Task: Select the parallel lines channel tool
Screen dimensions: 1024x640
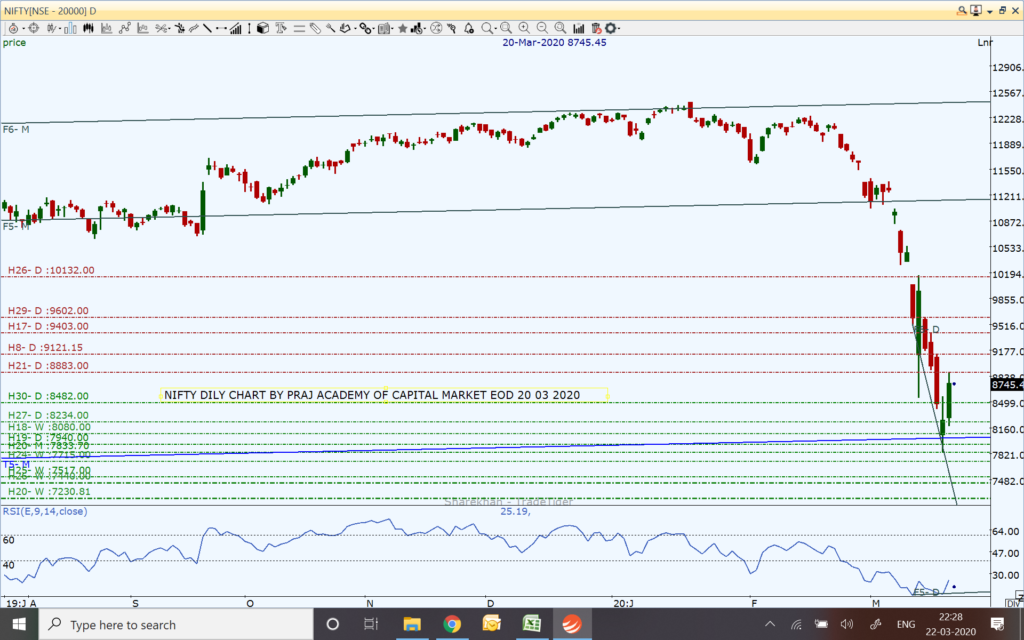Action: coord(299,28)
